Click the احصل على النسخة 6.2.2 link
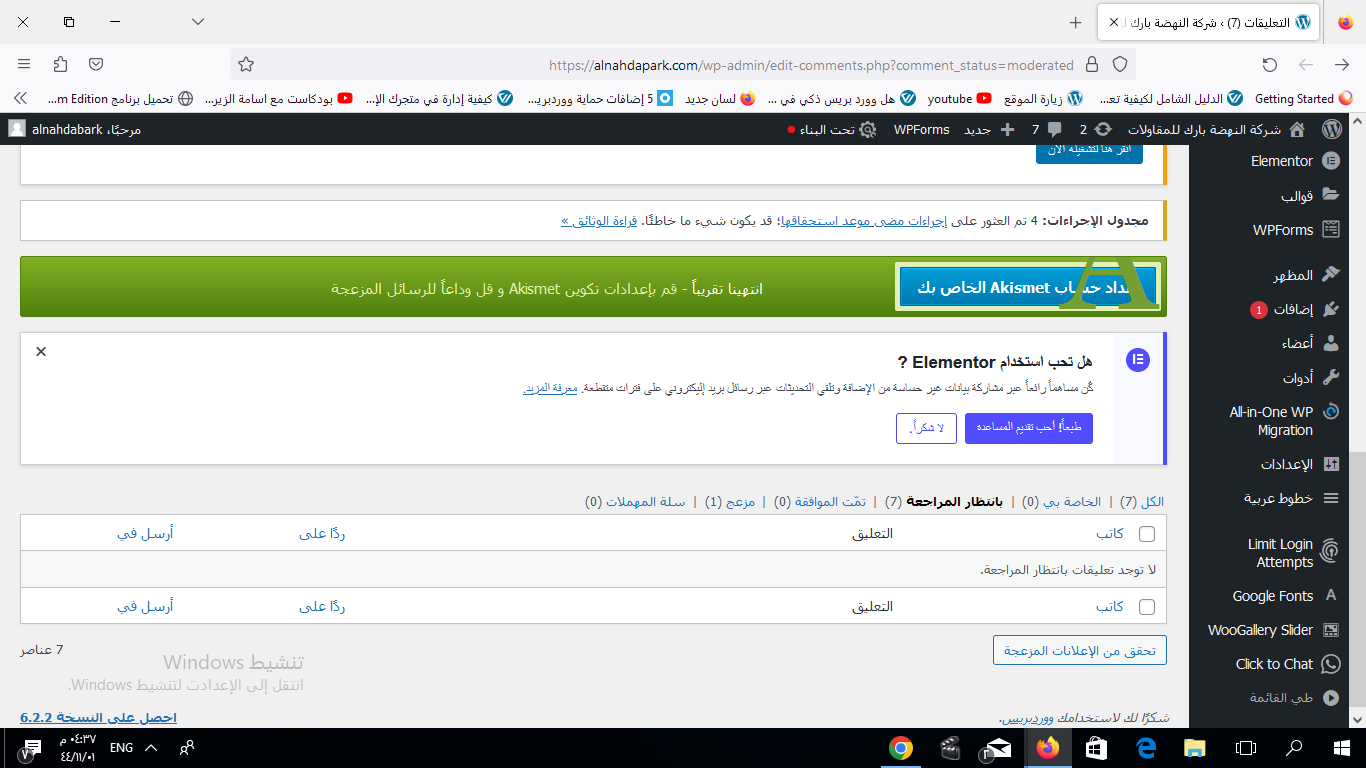This screenshot has width=1366, height=768. click(x=98, y=718)
